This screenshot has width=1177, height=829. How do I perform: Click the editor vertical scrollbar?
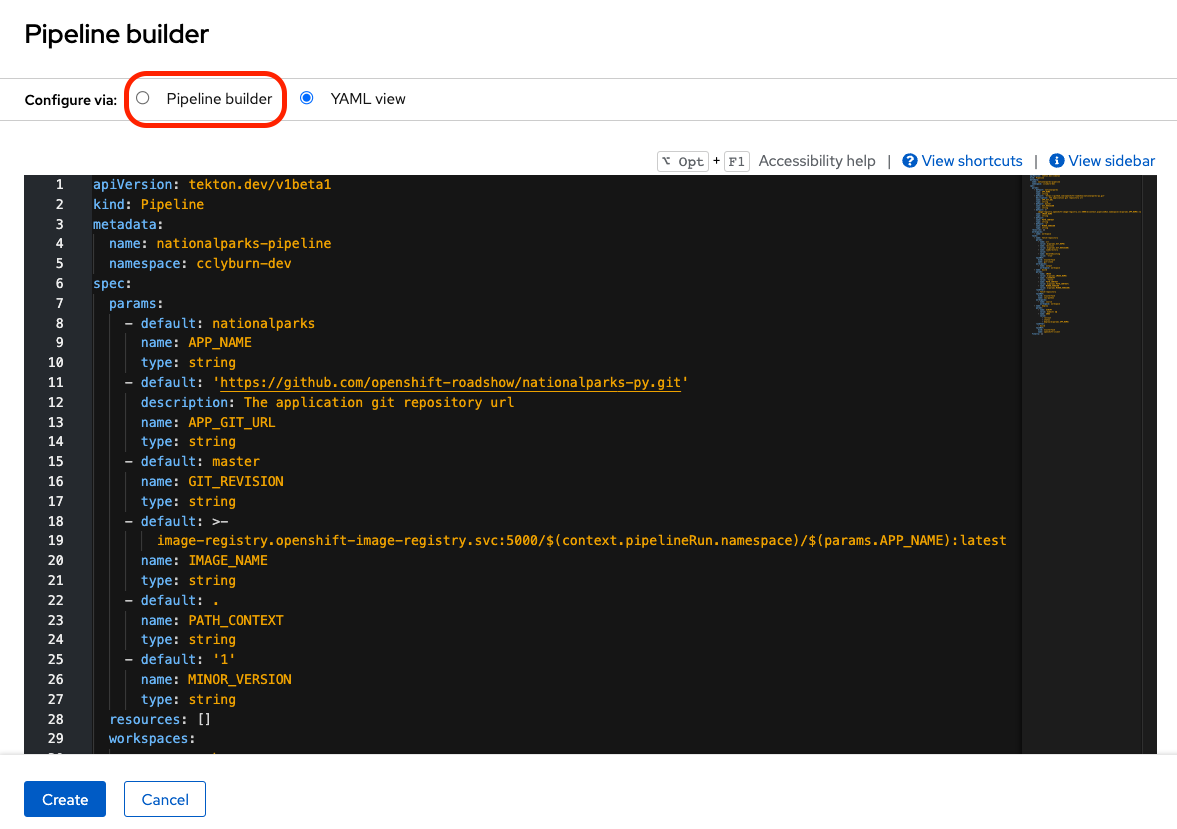1148,464
